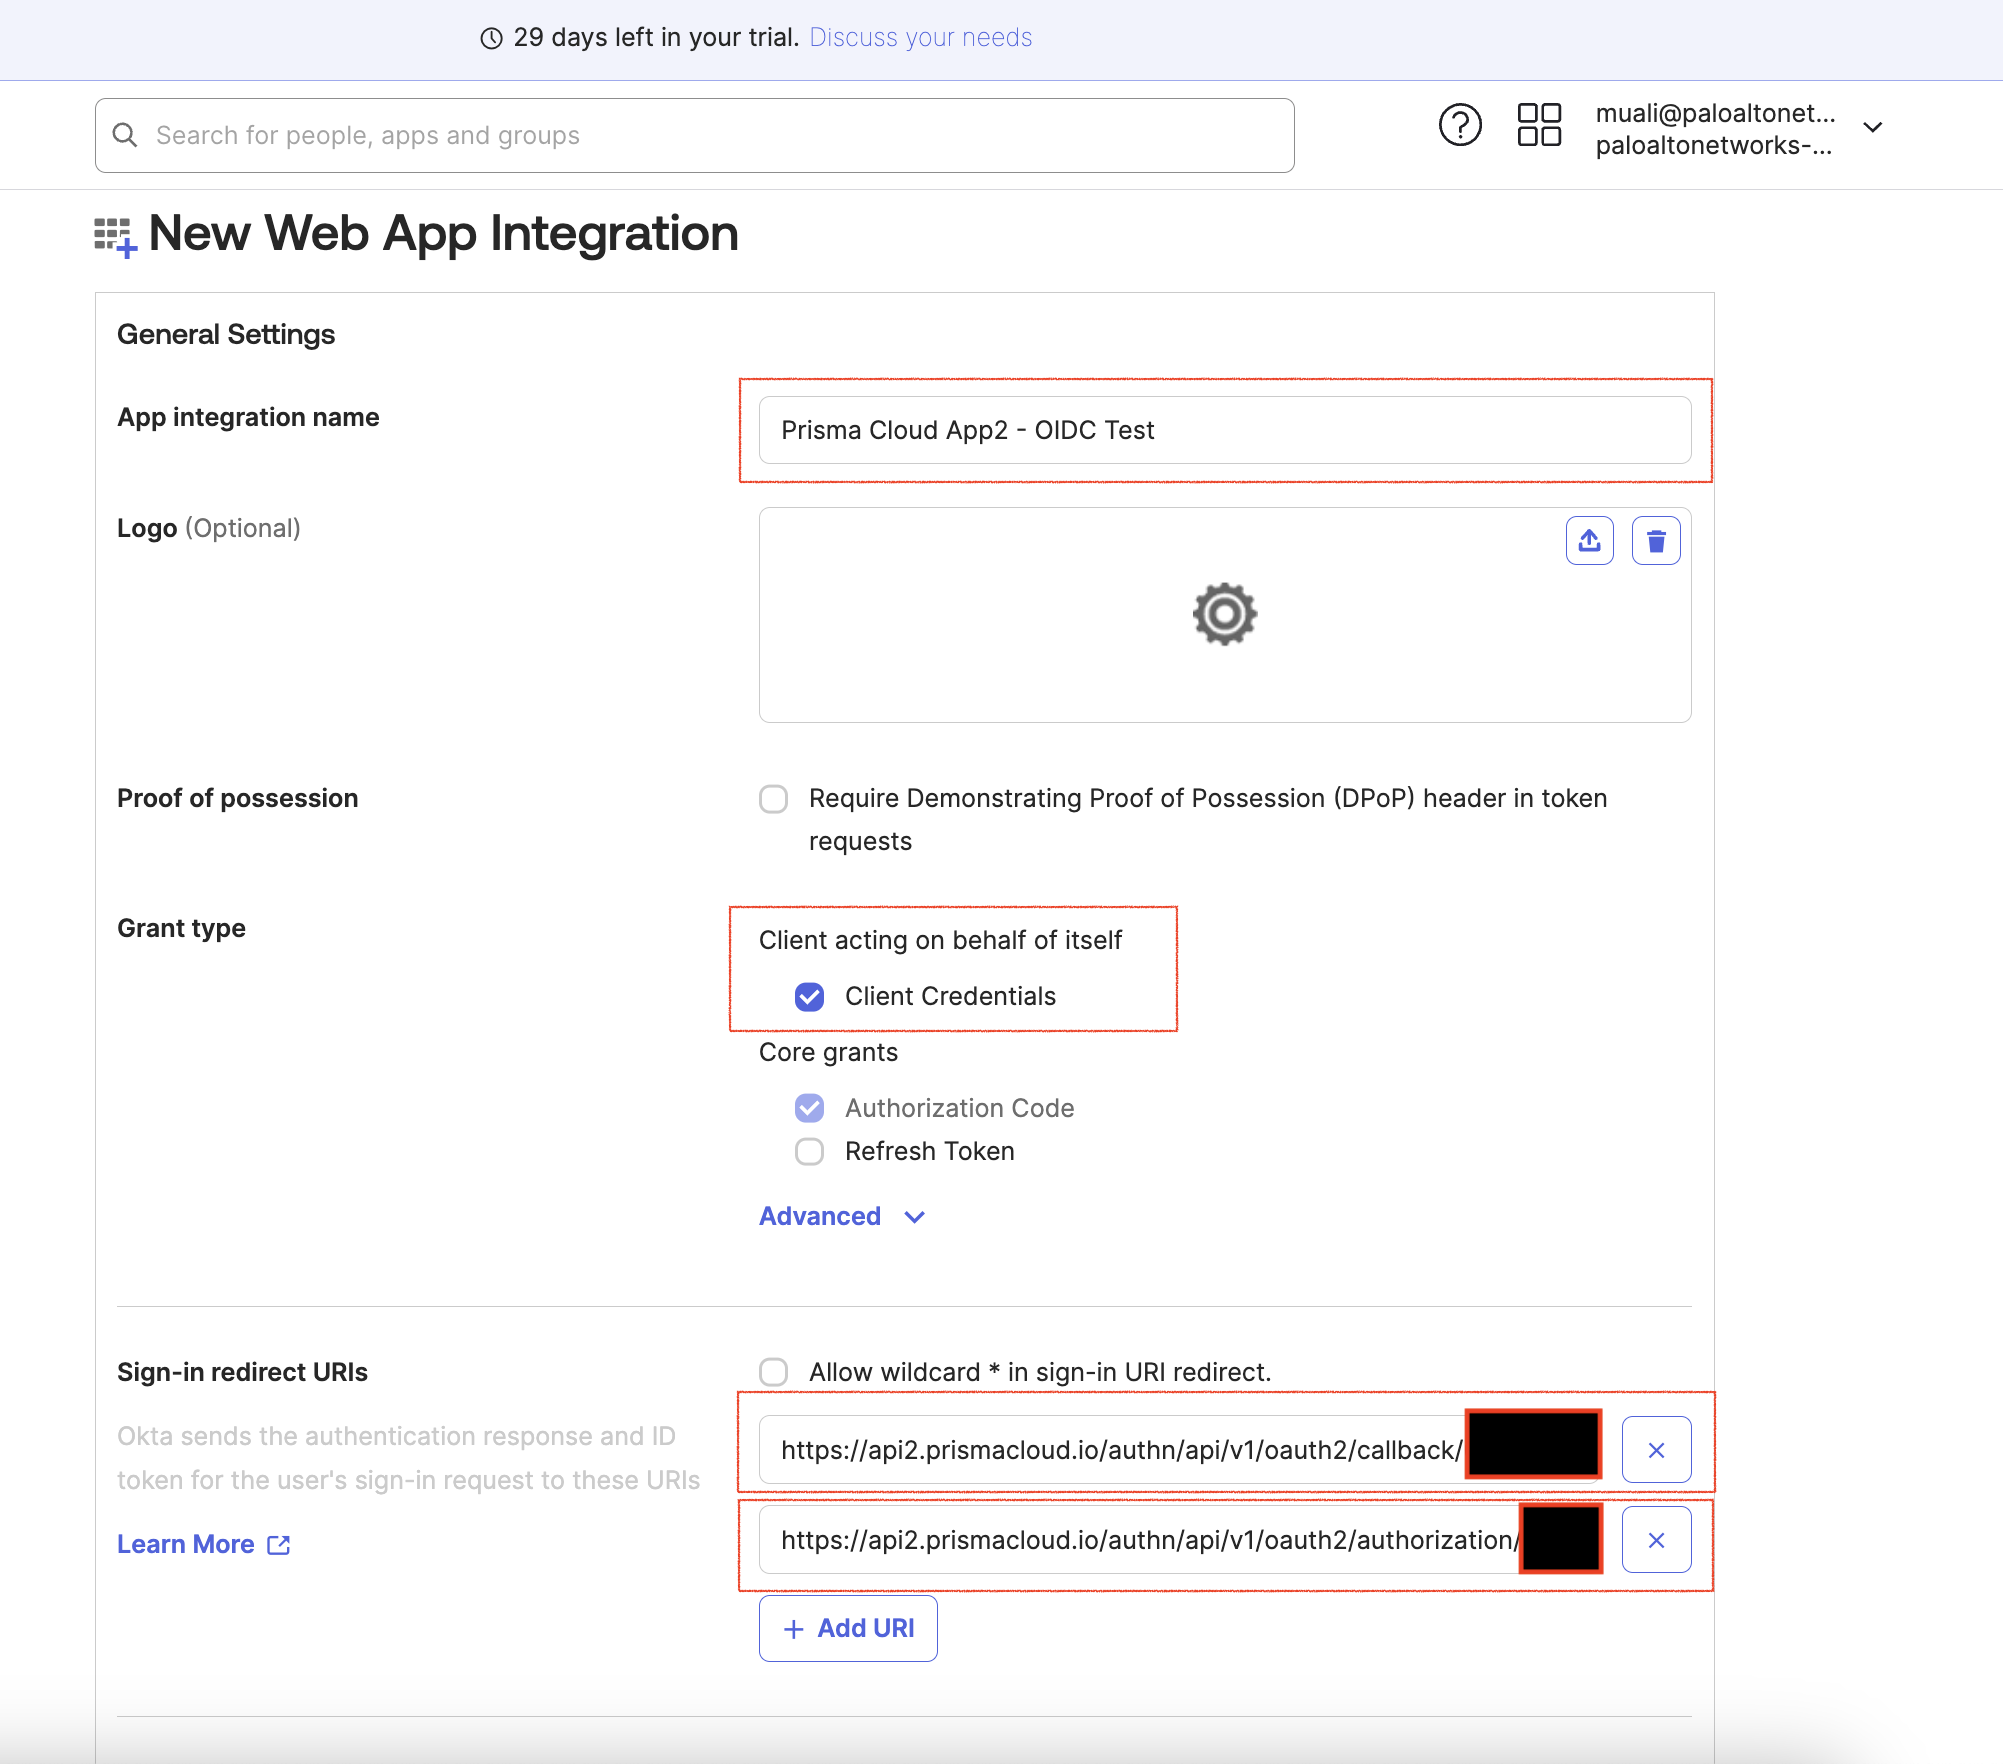Click the App integration name field

point(1224,430)
